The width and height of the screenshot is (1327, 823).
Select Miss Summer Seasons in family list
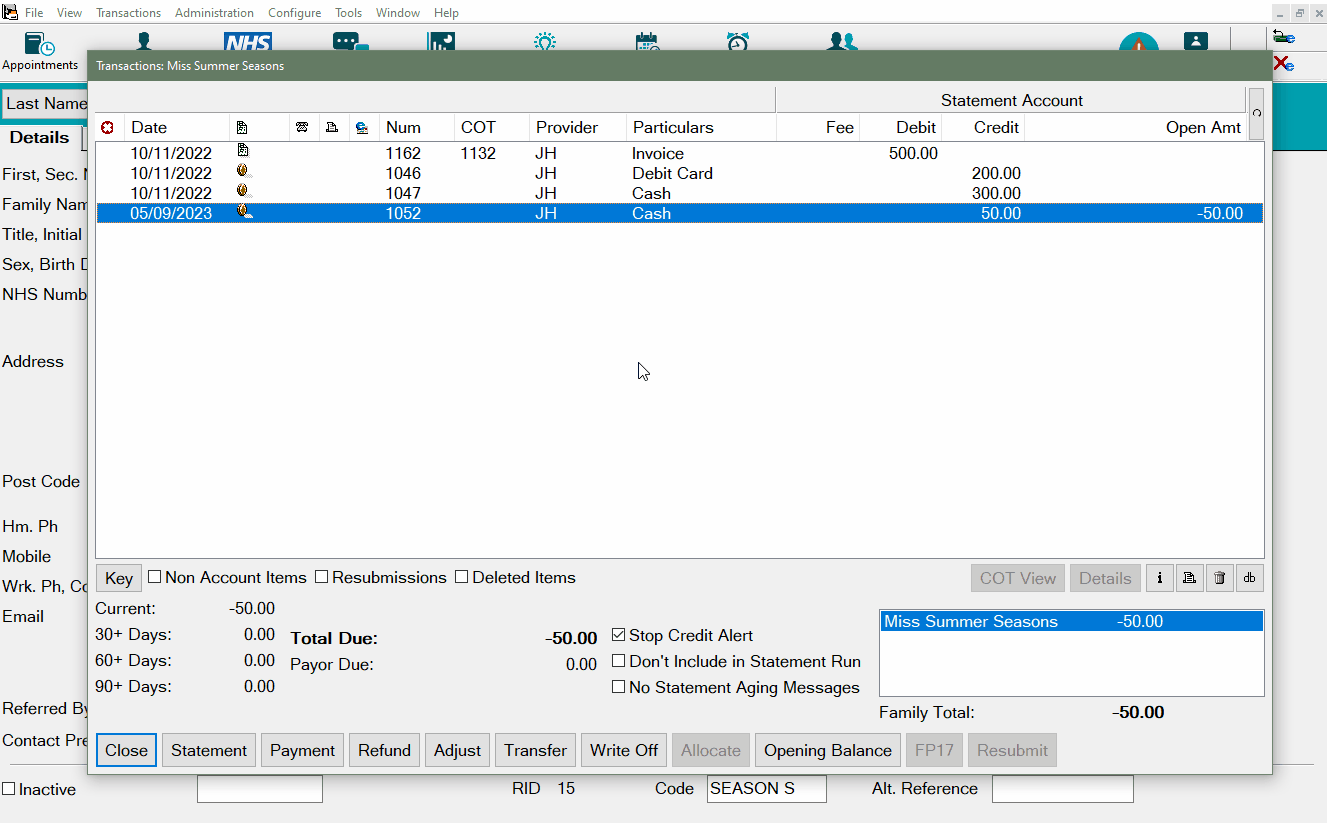coord(1071,621)
